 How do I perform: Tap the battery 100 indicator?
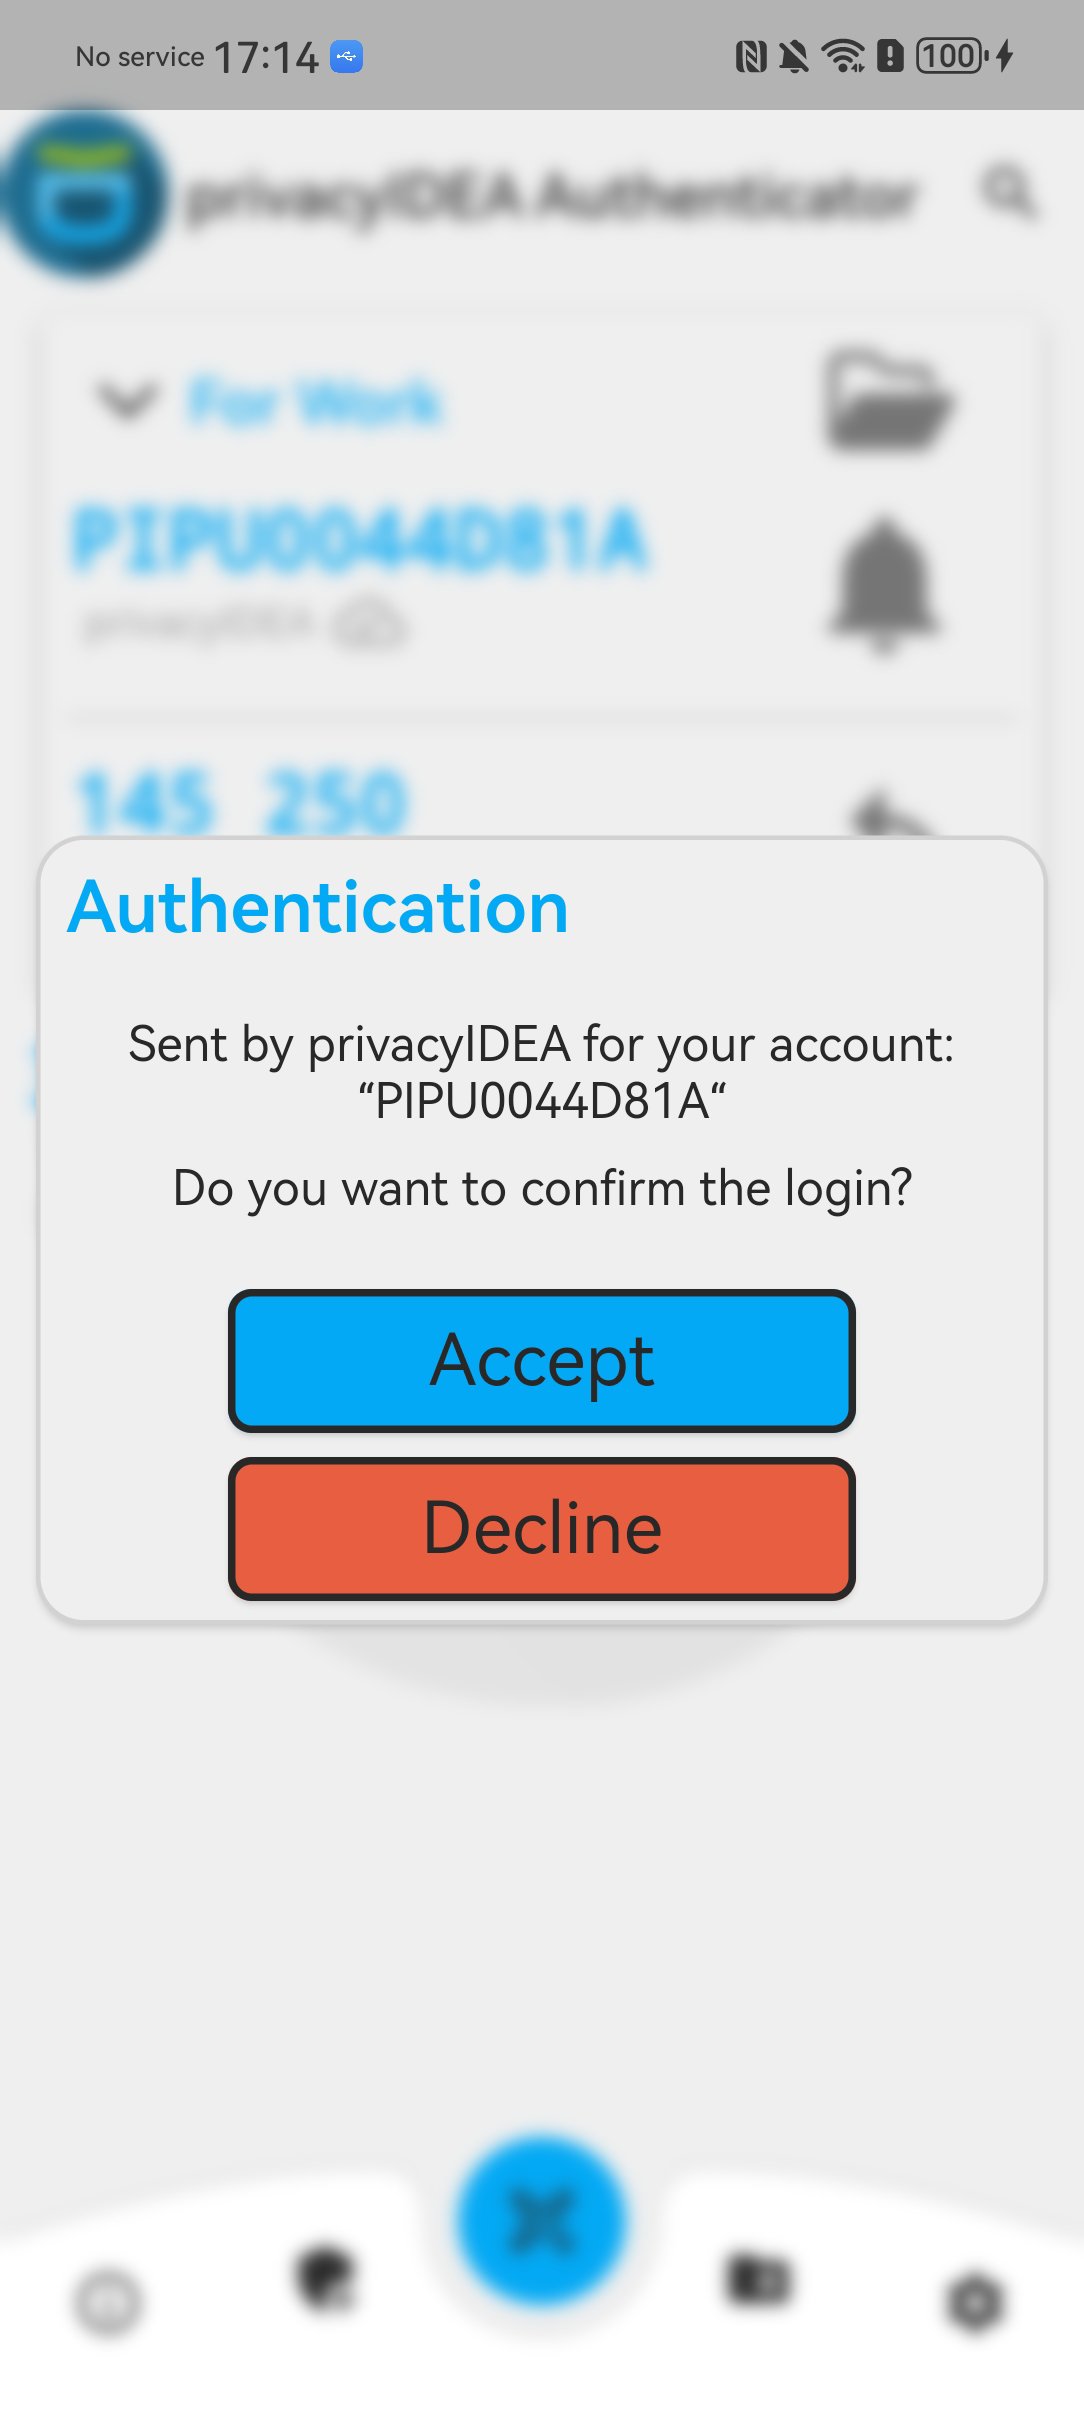[x=952, y=56]
